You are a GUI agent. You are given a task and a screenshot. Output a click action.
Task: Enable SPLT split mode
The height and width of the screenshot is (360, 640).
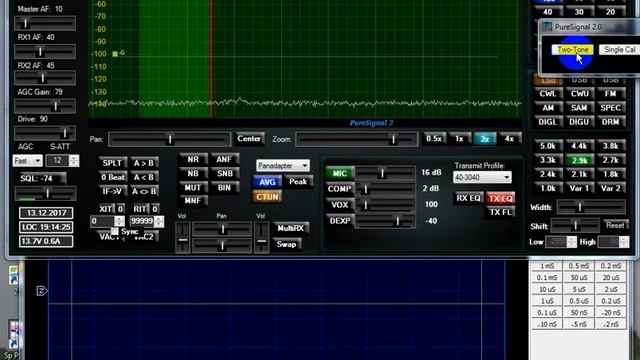click(x=112, y=163)
